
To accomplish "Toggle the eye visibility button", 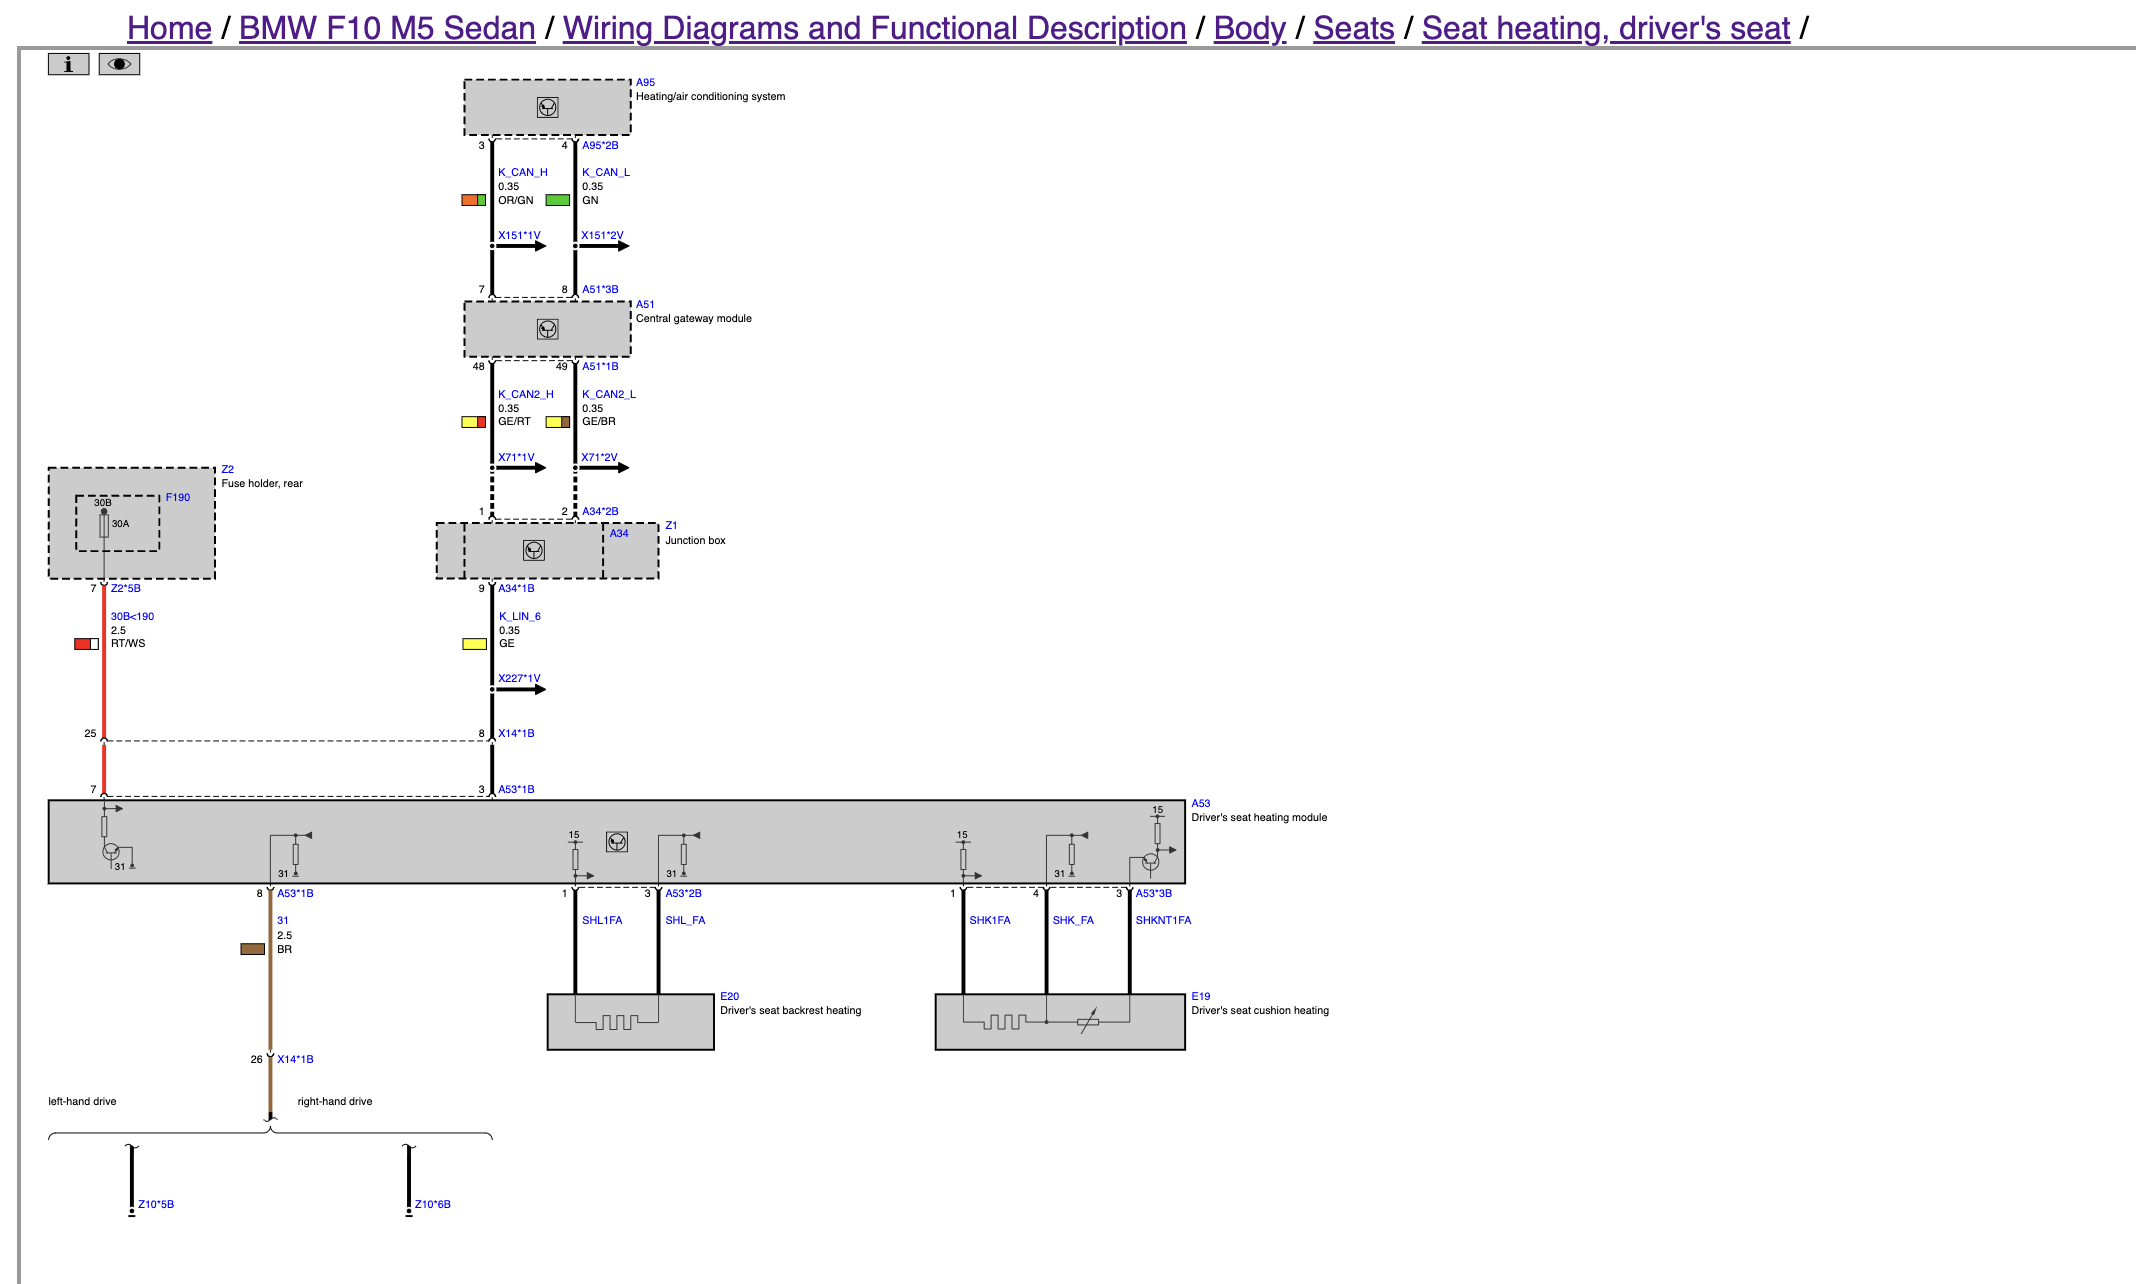I will [x=119, y=65].
